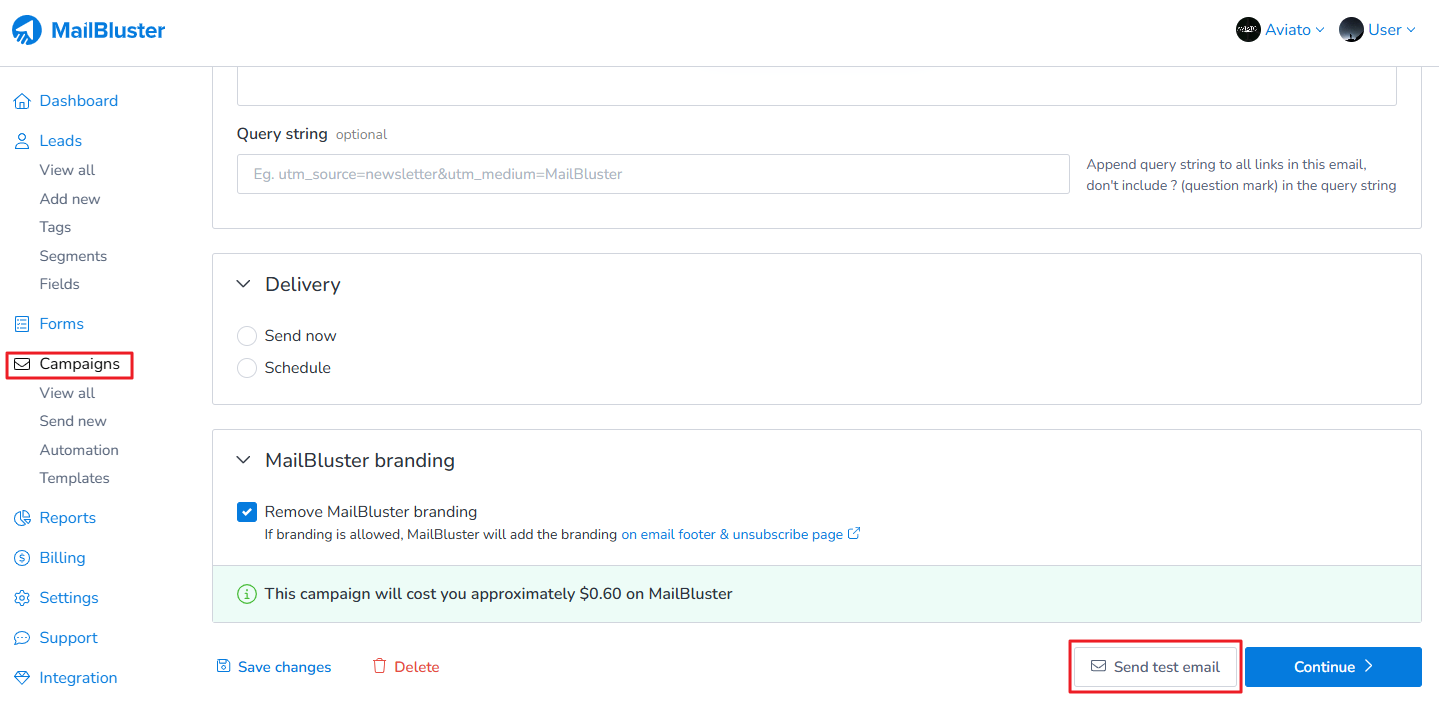Click the Save changes link
The image size is (1439, 703).
(274, 667)
